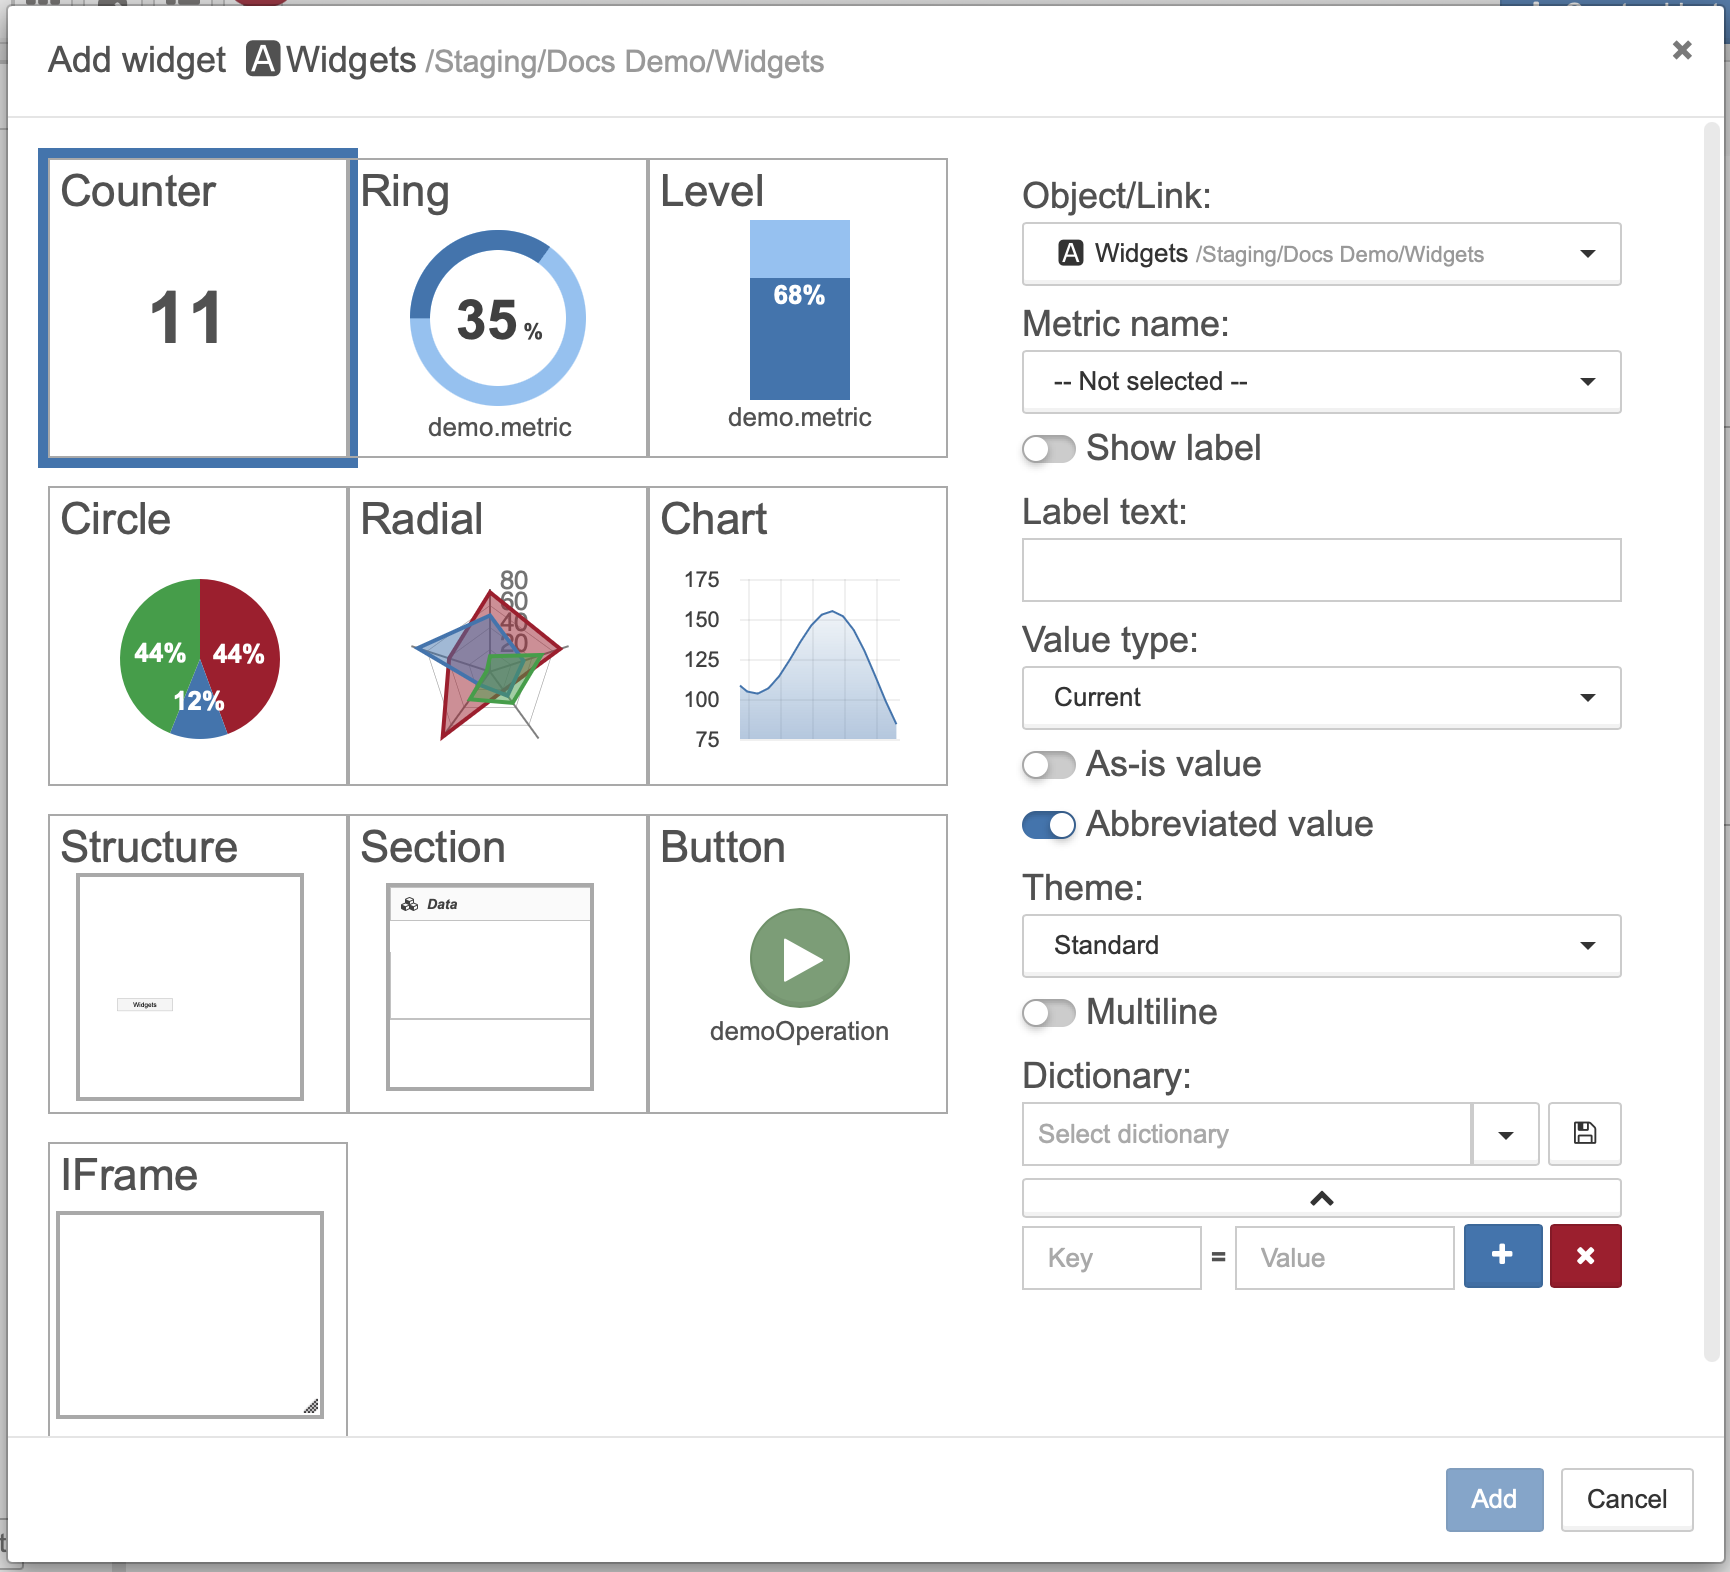Disable the Abbreviated value toggle

point(1048,825)
